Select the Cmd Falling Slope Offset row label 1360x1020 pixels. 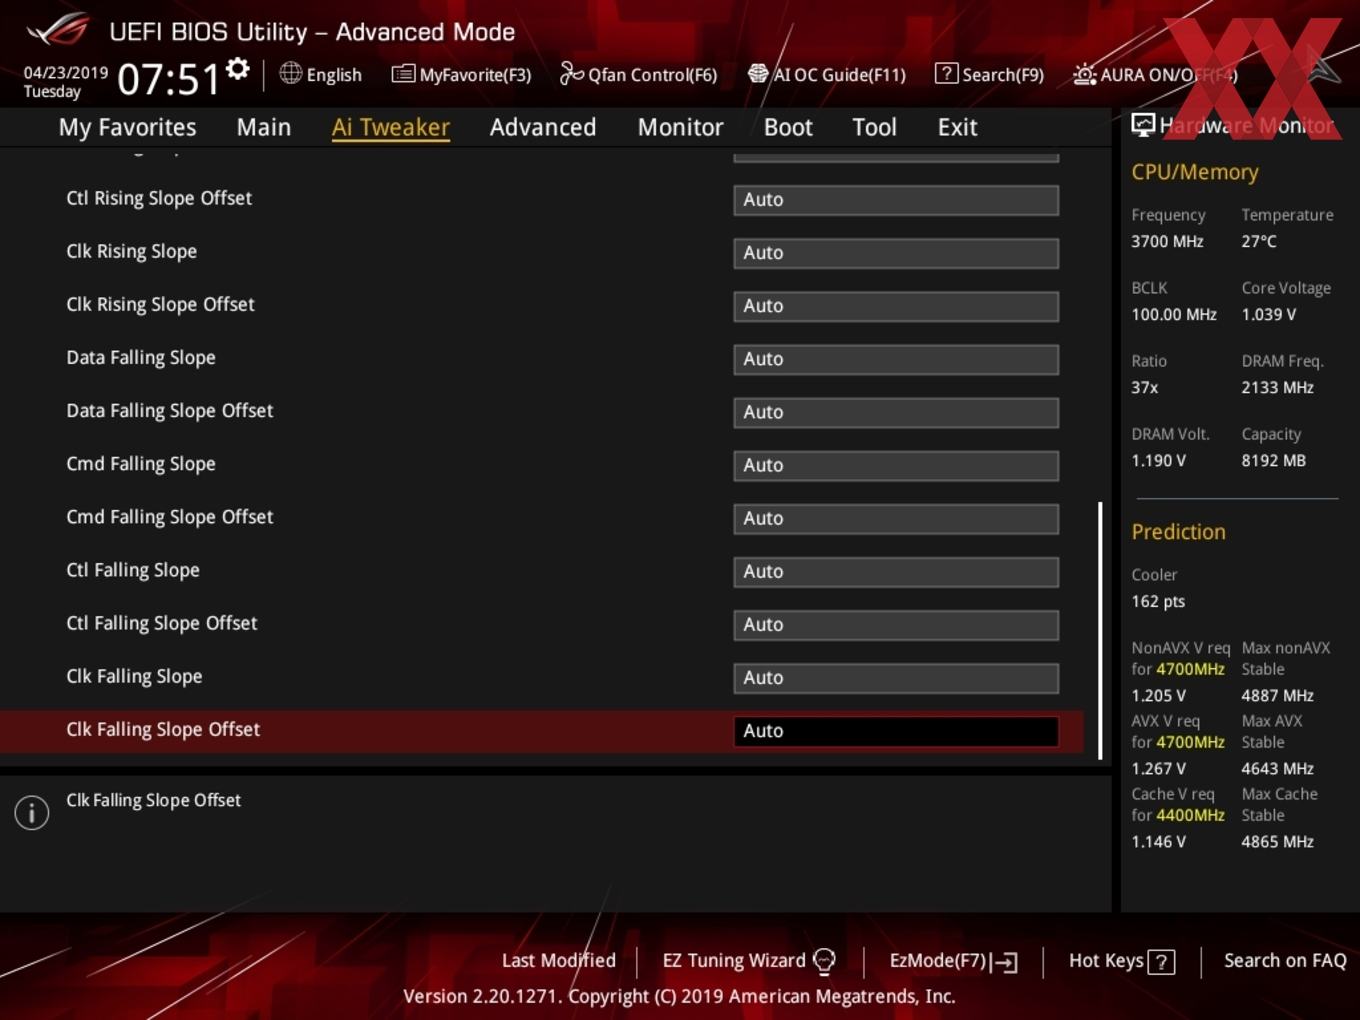click(x=170, y=517)
